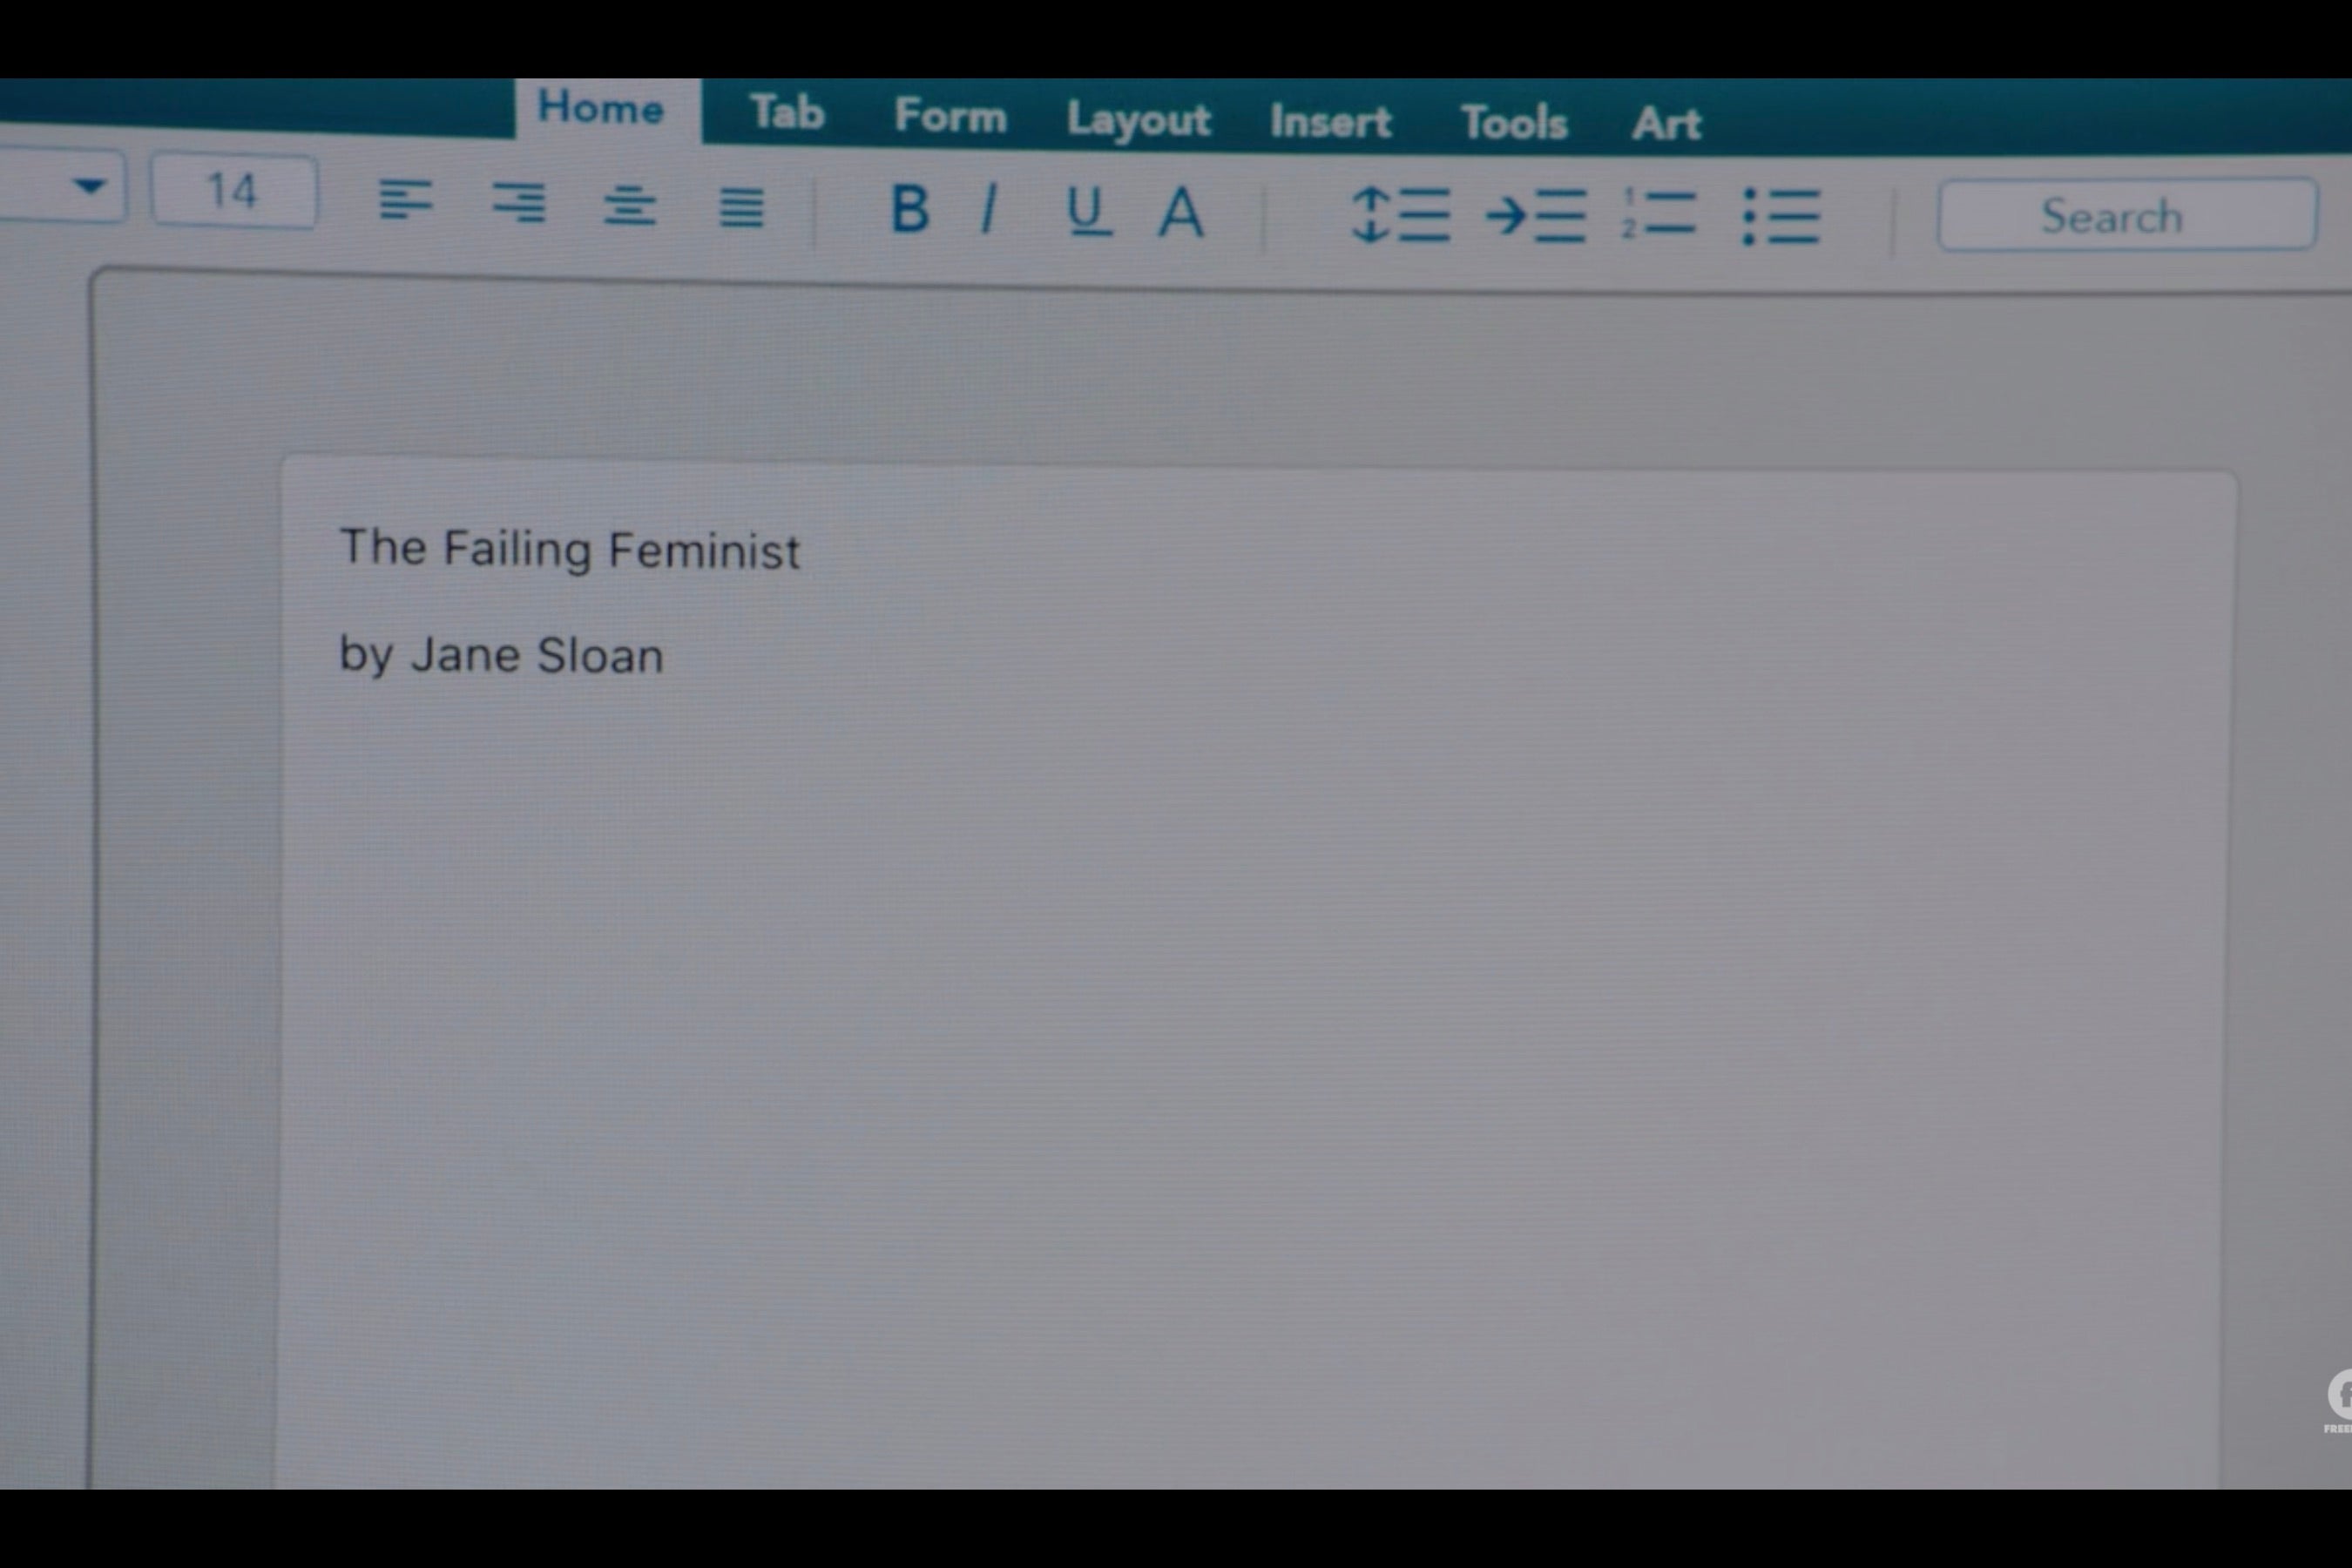Click the Search box

pyautogui.click(x=2127, y=215)
